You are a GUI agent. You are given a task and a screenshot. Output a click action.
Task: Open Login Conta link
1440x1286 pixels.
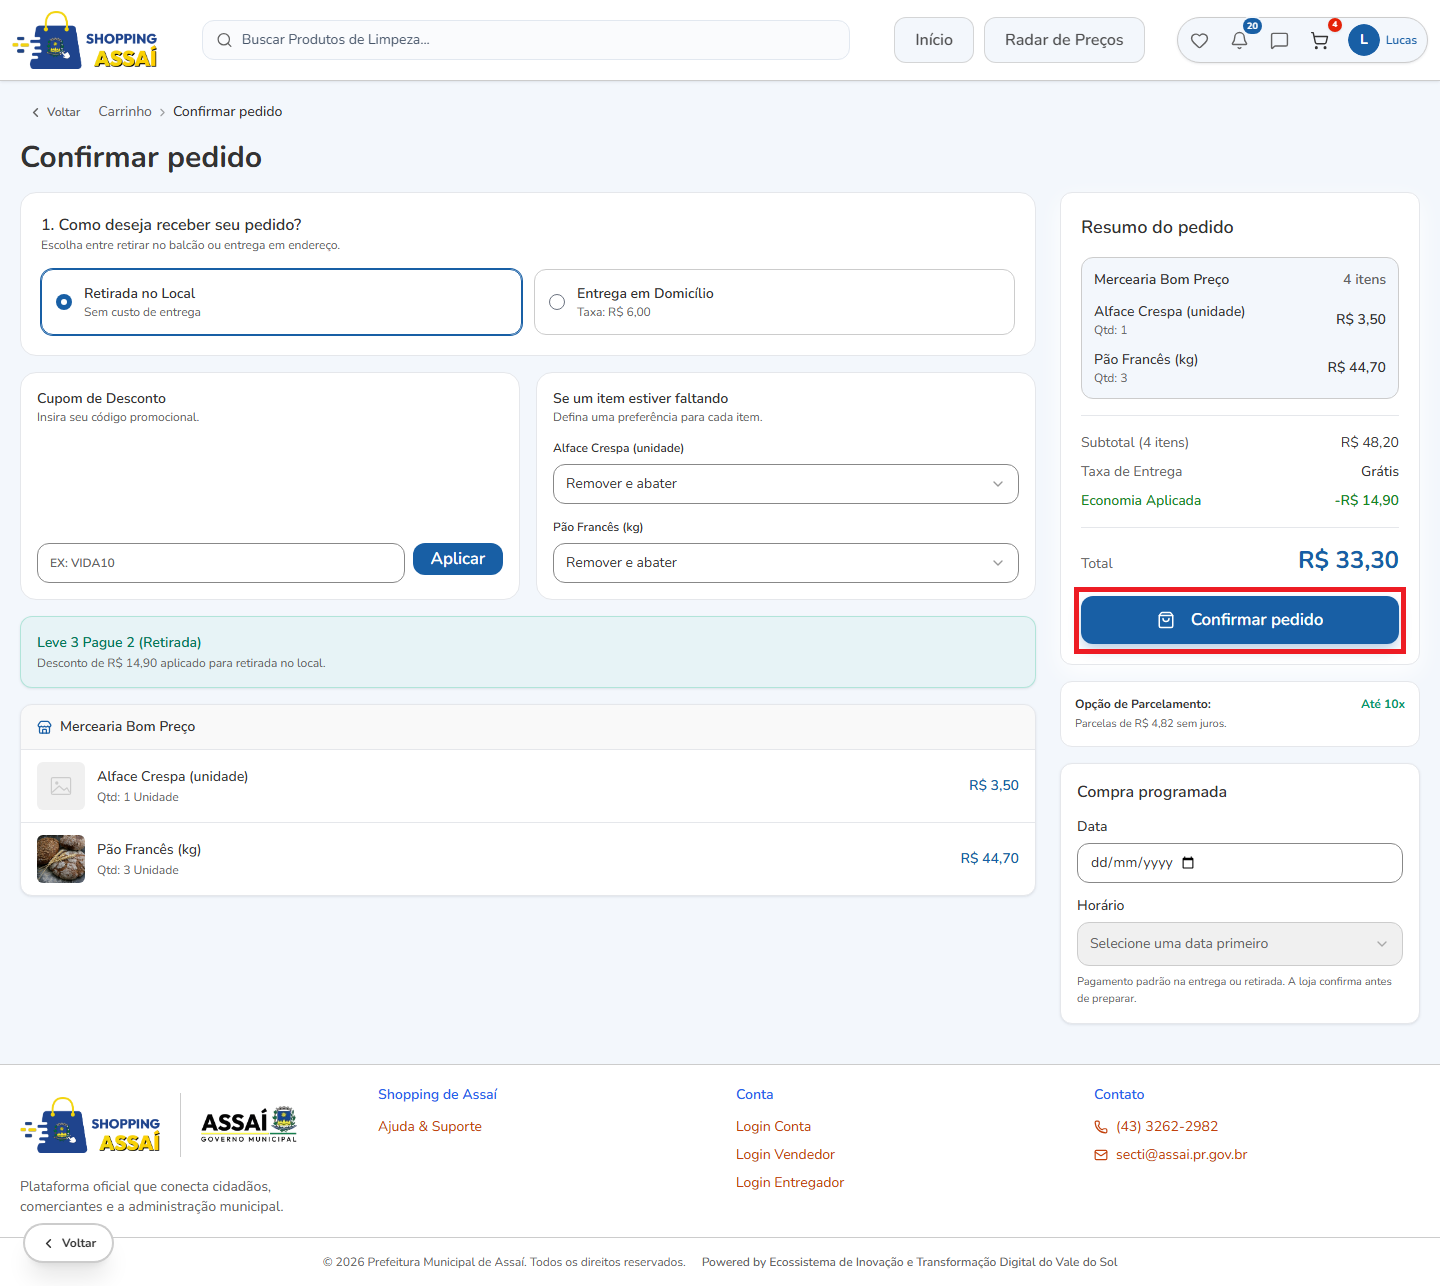774,1127
